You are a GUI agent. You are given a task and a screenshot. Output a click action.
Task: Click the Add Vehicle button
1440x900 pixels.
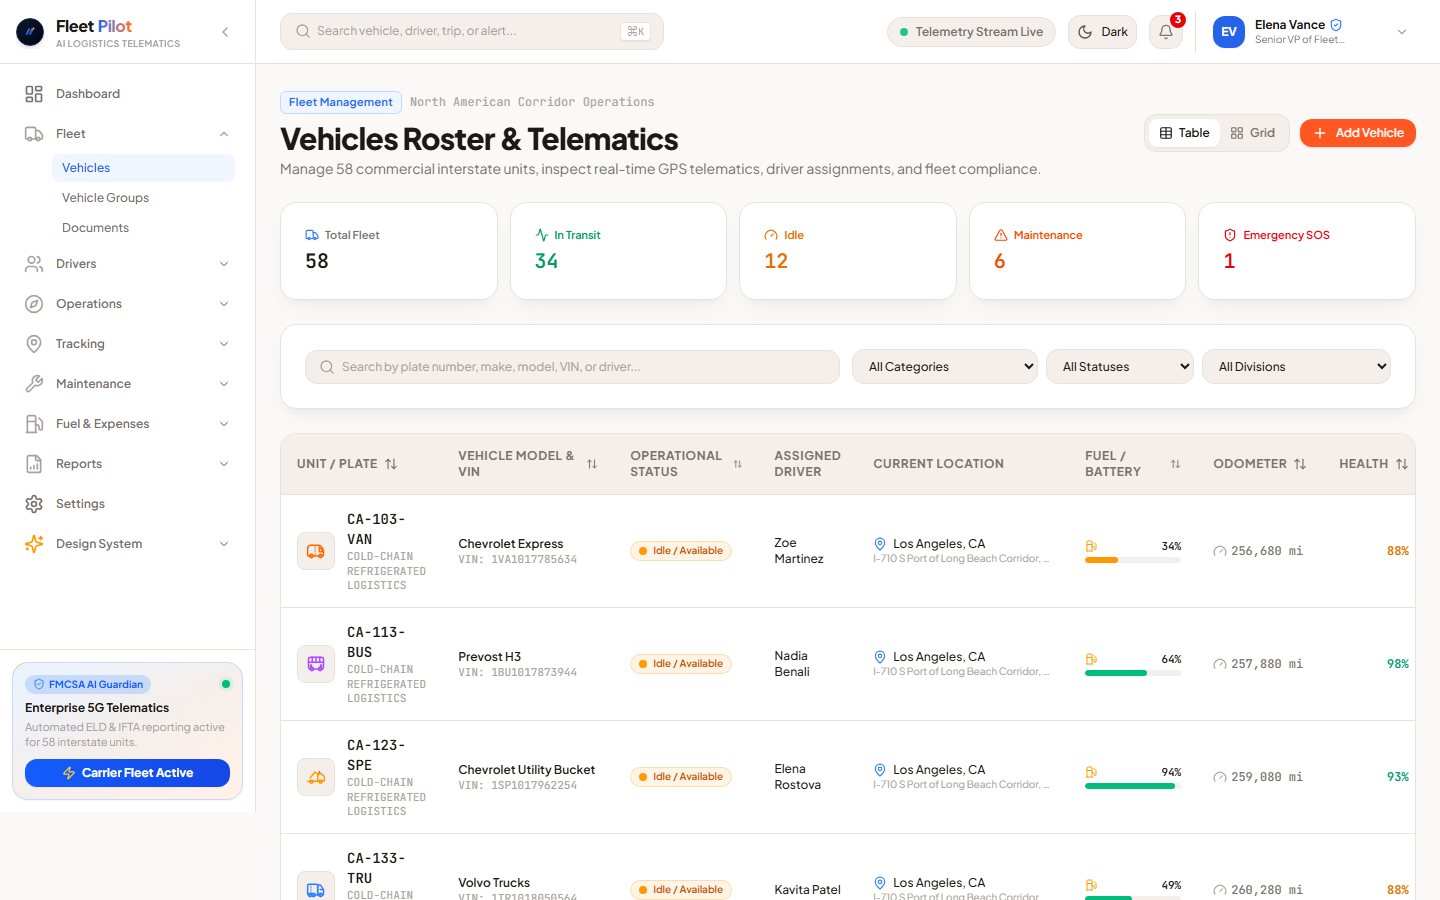pos(1358,133)
